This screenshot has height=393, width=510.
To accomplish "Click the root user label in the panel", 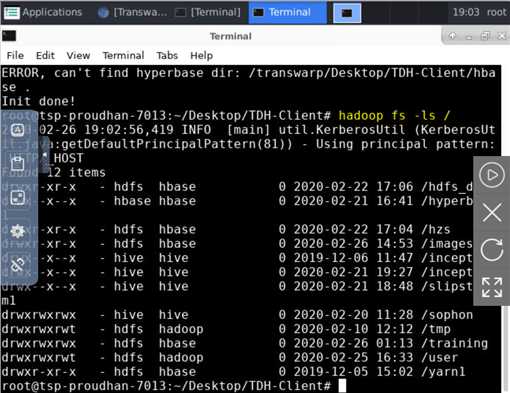I will click(496, 12).
